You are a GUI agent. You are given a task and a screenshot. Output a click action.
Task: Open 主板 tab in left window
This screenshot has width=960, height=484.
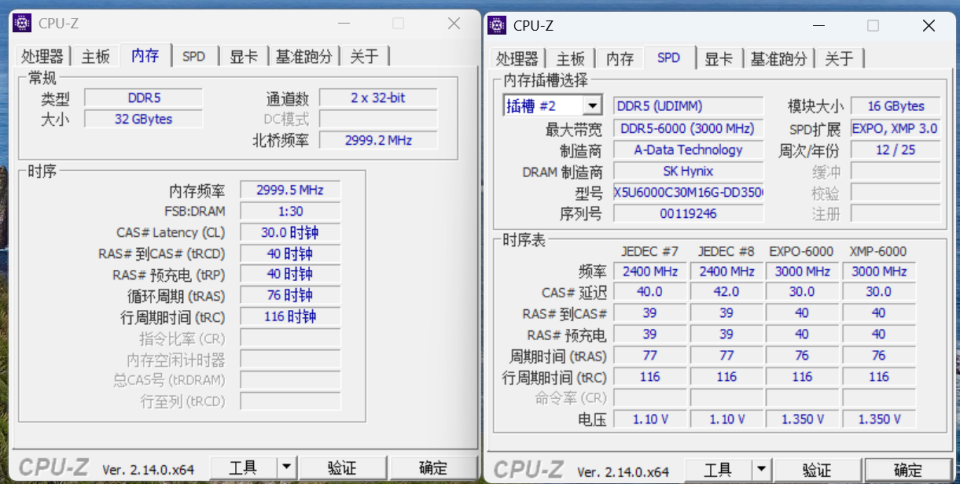click(96, 57)
